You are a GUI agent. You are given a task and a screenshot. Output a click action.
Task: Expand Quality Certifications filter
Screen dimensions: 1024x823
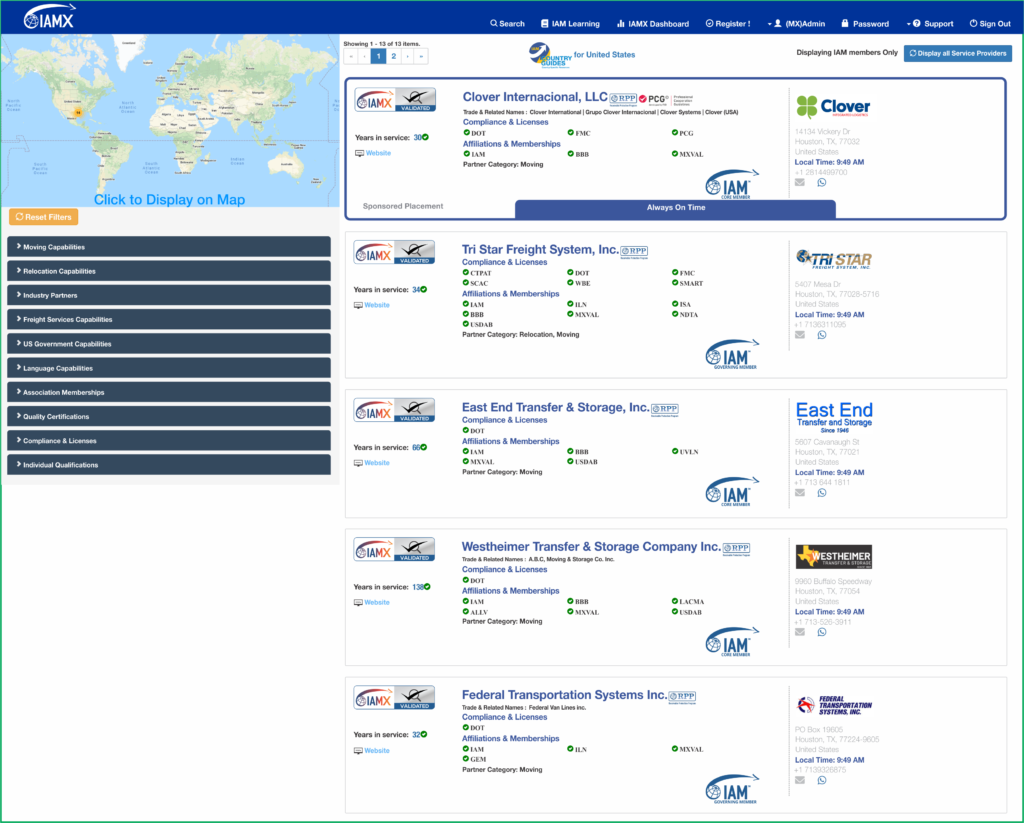tap(169, 417)
